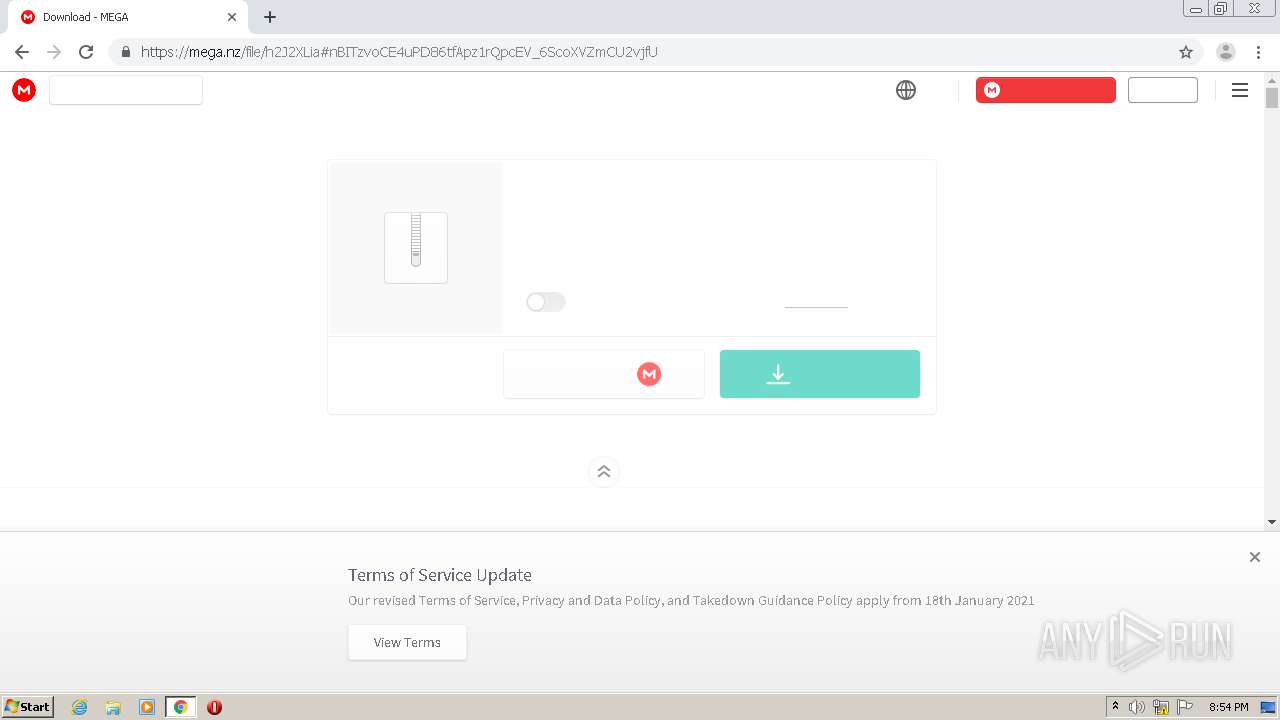Close the Terms of Service banner
The width and height of the screenshot is (1280, 720).
tap(1255, 557)
